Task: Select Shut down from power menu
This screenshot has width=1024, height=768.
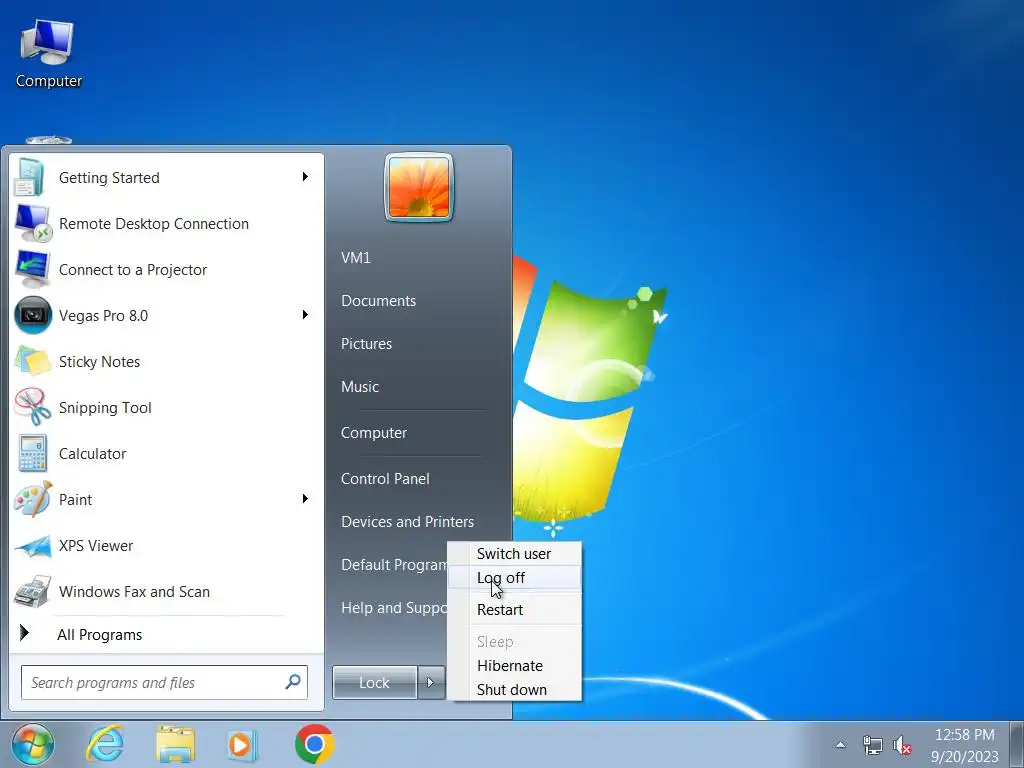Action: pyautogui.click(x=515, y=690)
